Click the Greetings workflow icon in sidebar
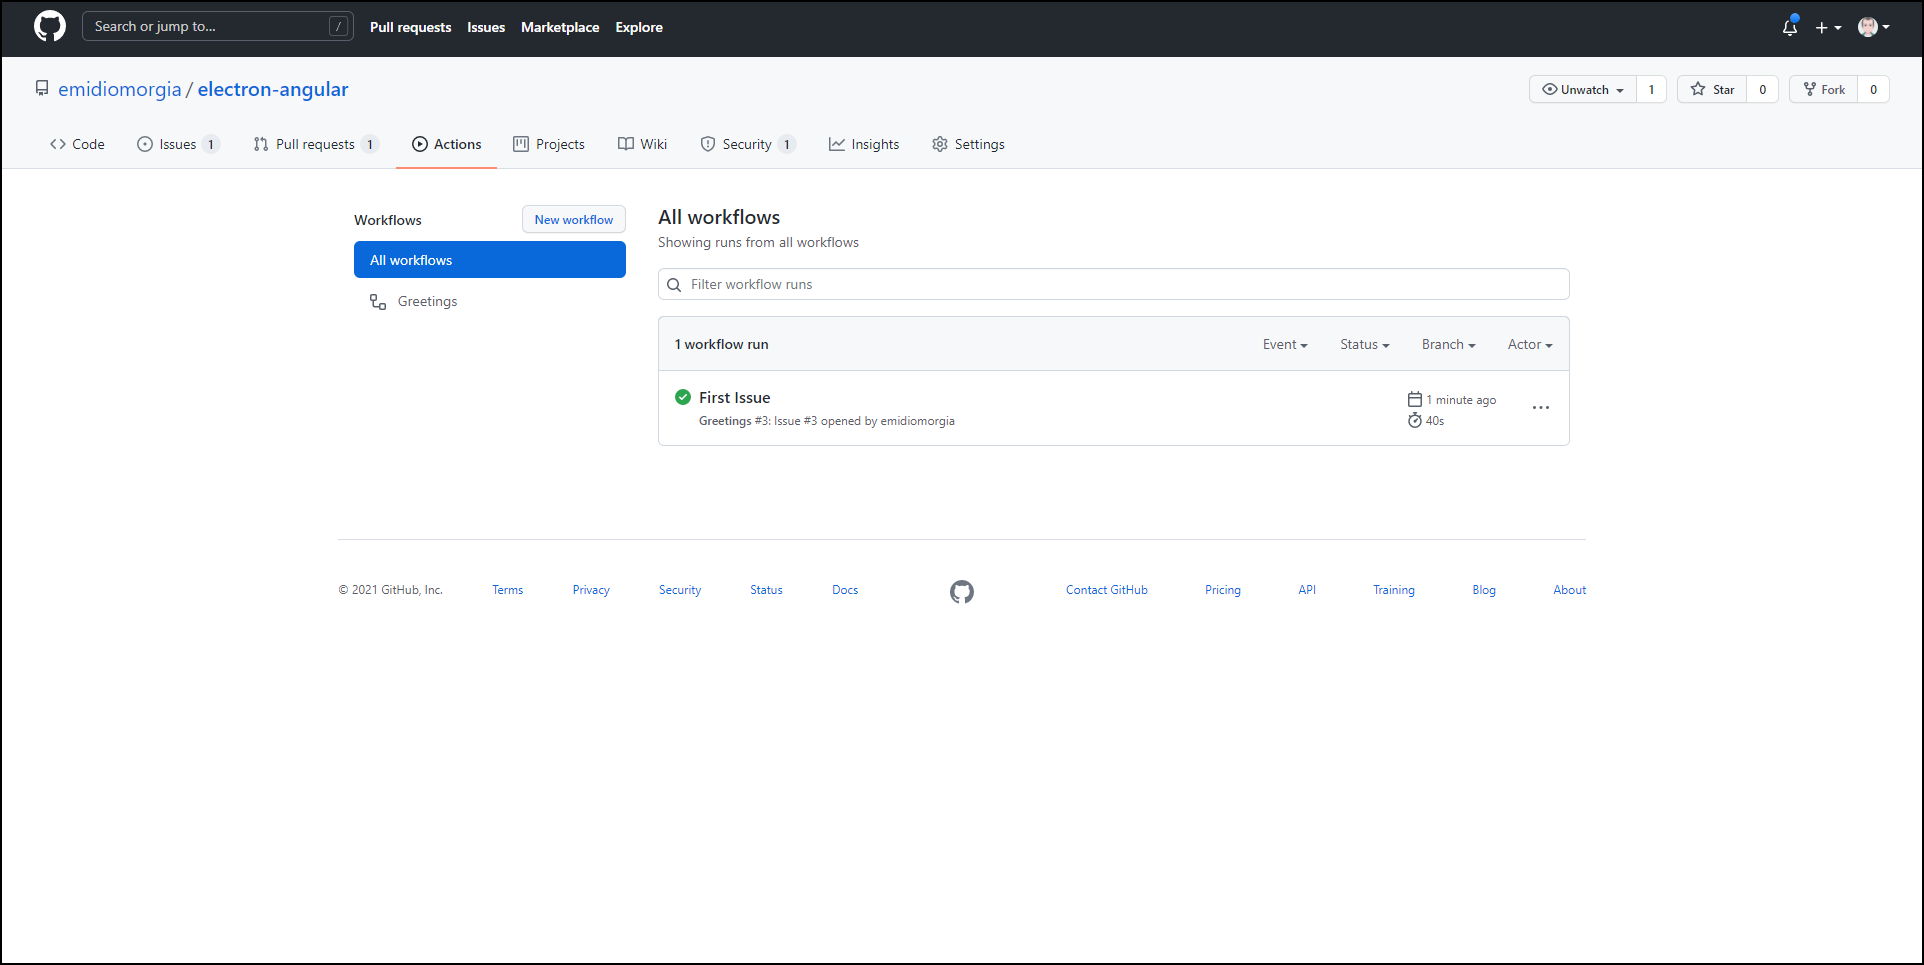This screenshot has height=965, width=1924. click(x=378, y=302)
